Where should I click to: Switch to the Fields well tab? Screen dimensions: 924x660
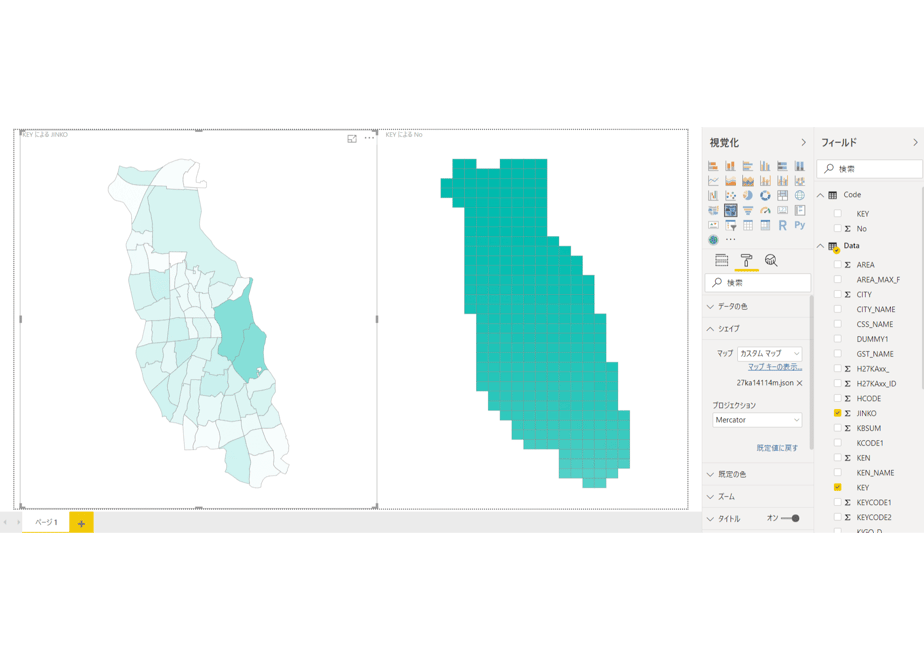pyautogui.click(x=721, y=260)
